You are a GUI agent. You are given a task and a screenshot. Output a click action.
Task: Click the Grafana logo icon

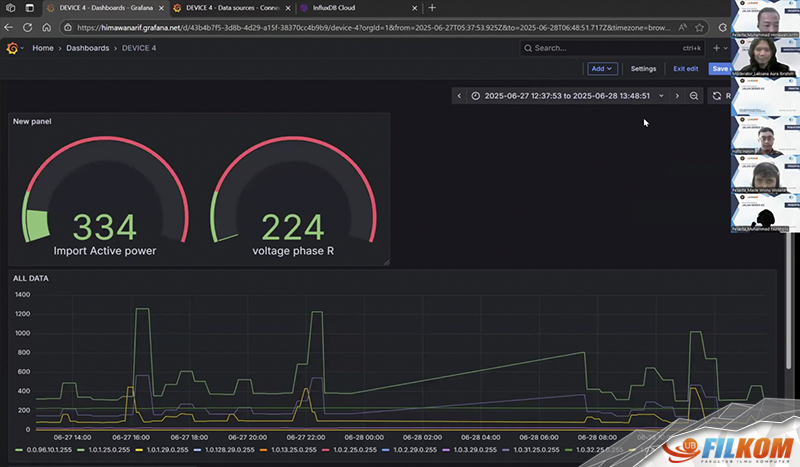pyautogui.click(x=12, y=48)
